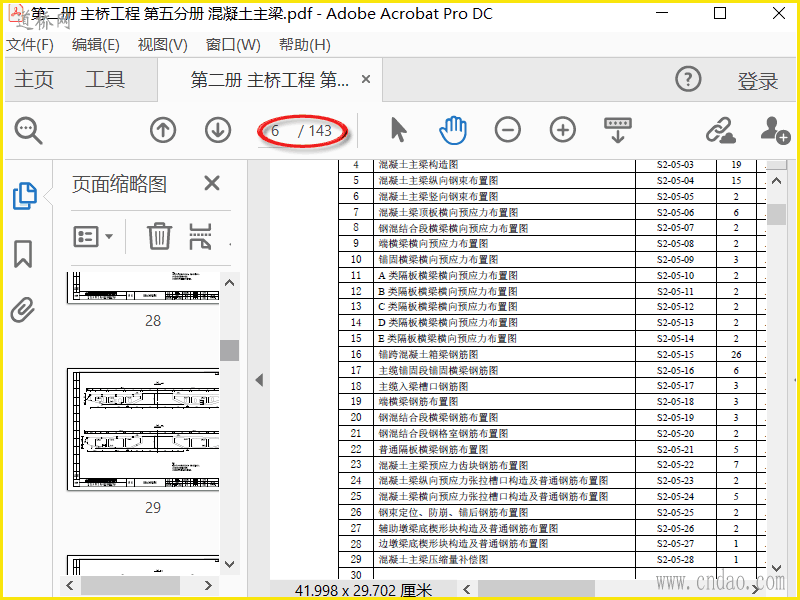
Task: Click the row text 混凝土主梁竖向钢束布置图
Action: [x=438, y=196]
